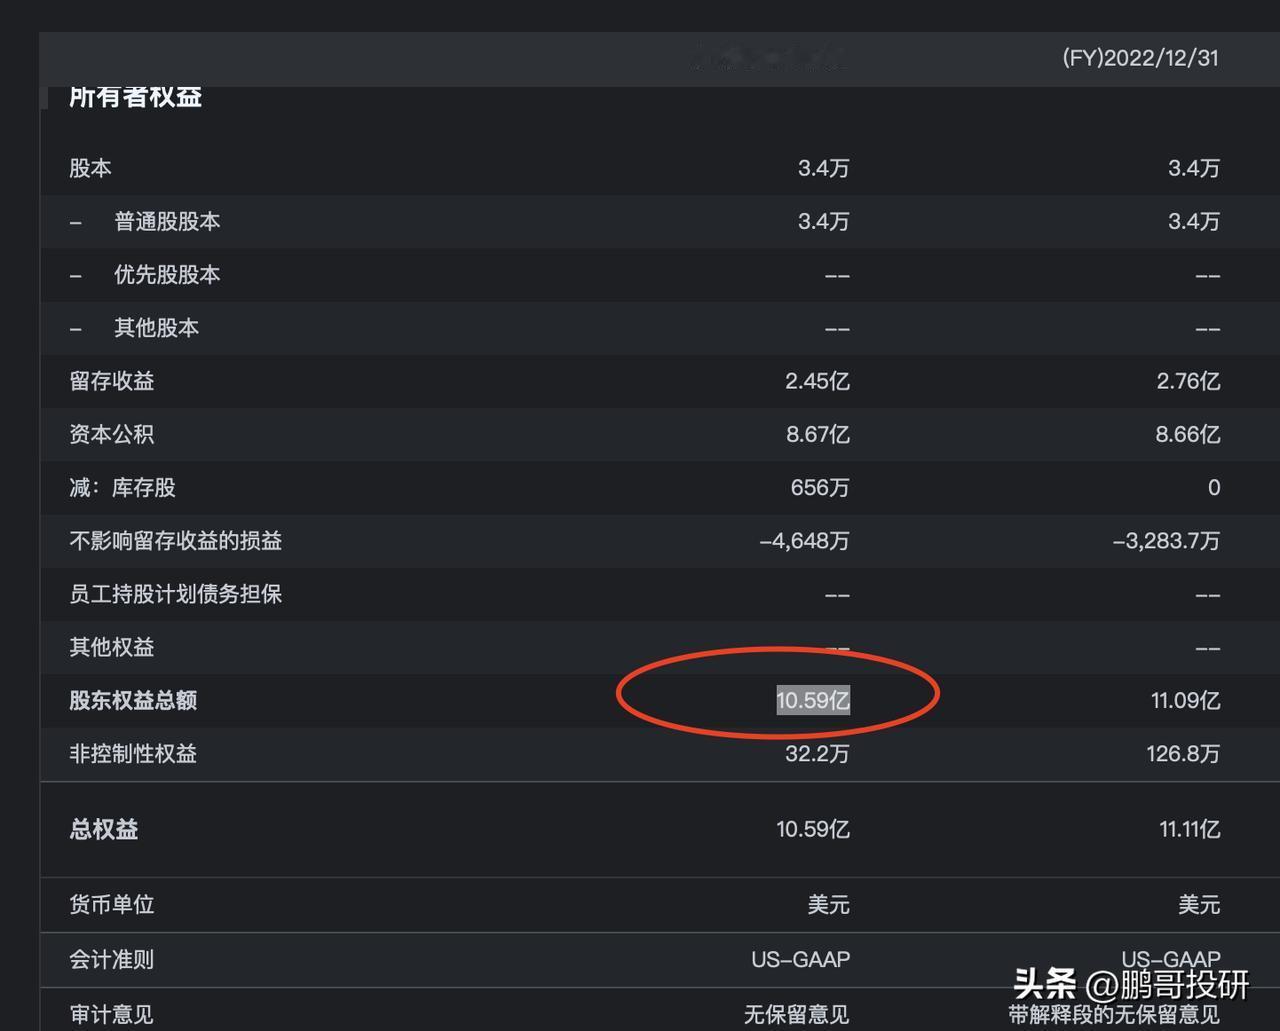Click the 资本公积 value 8.67亿

point(817,434)
